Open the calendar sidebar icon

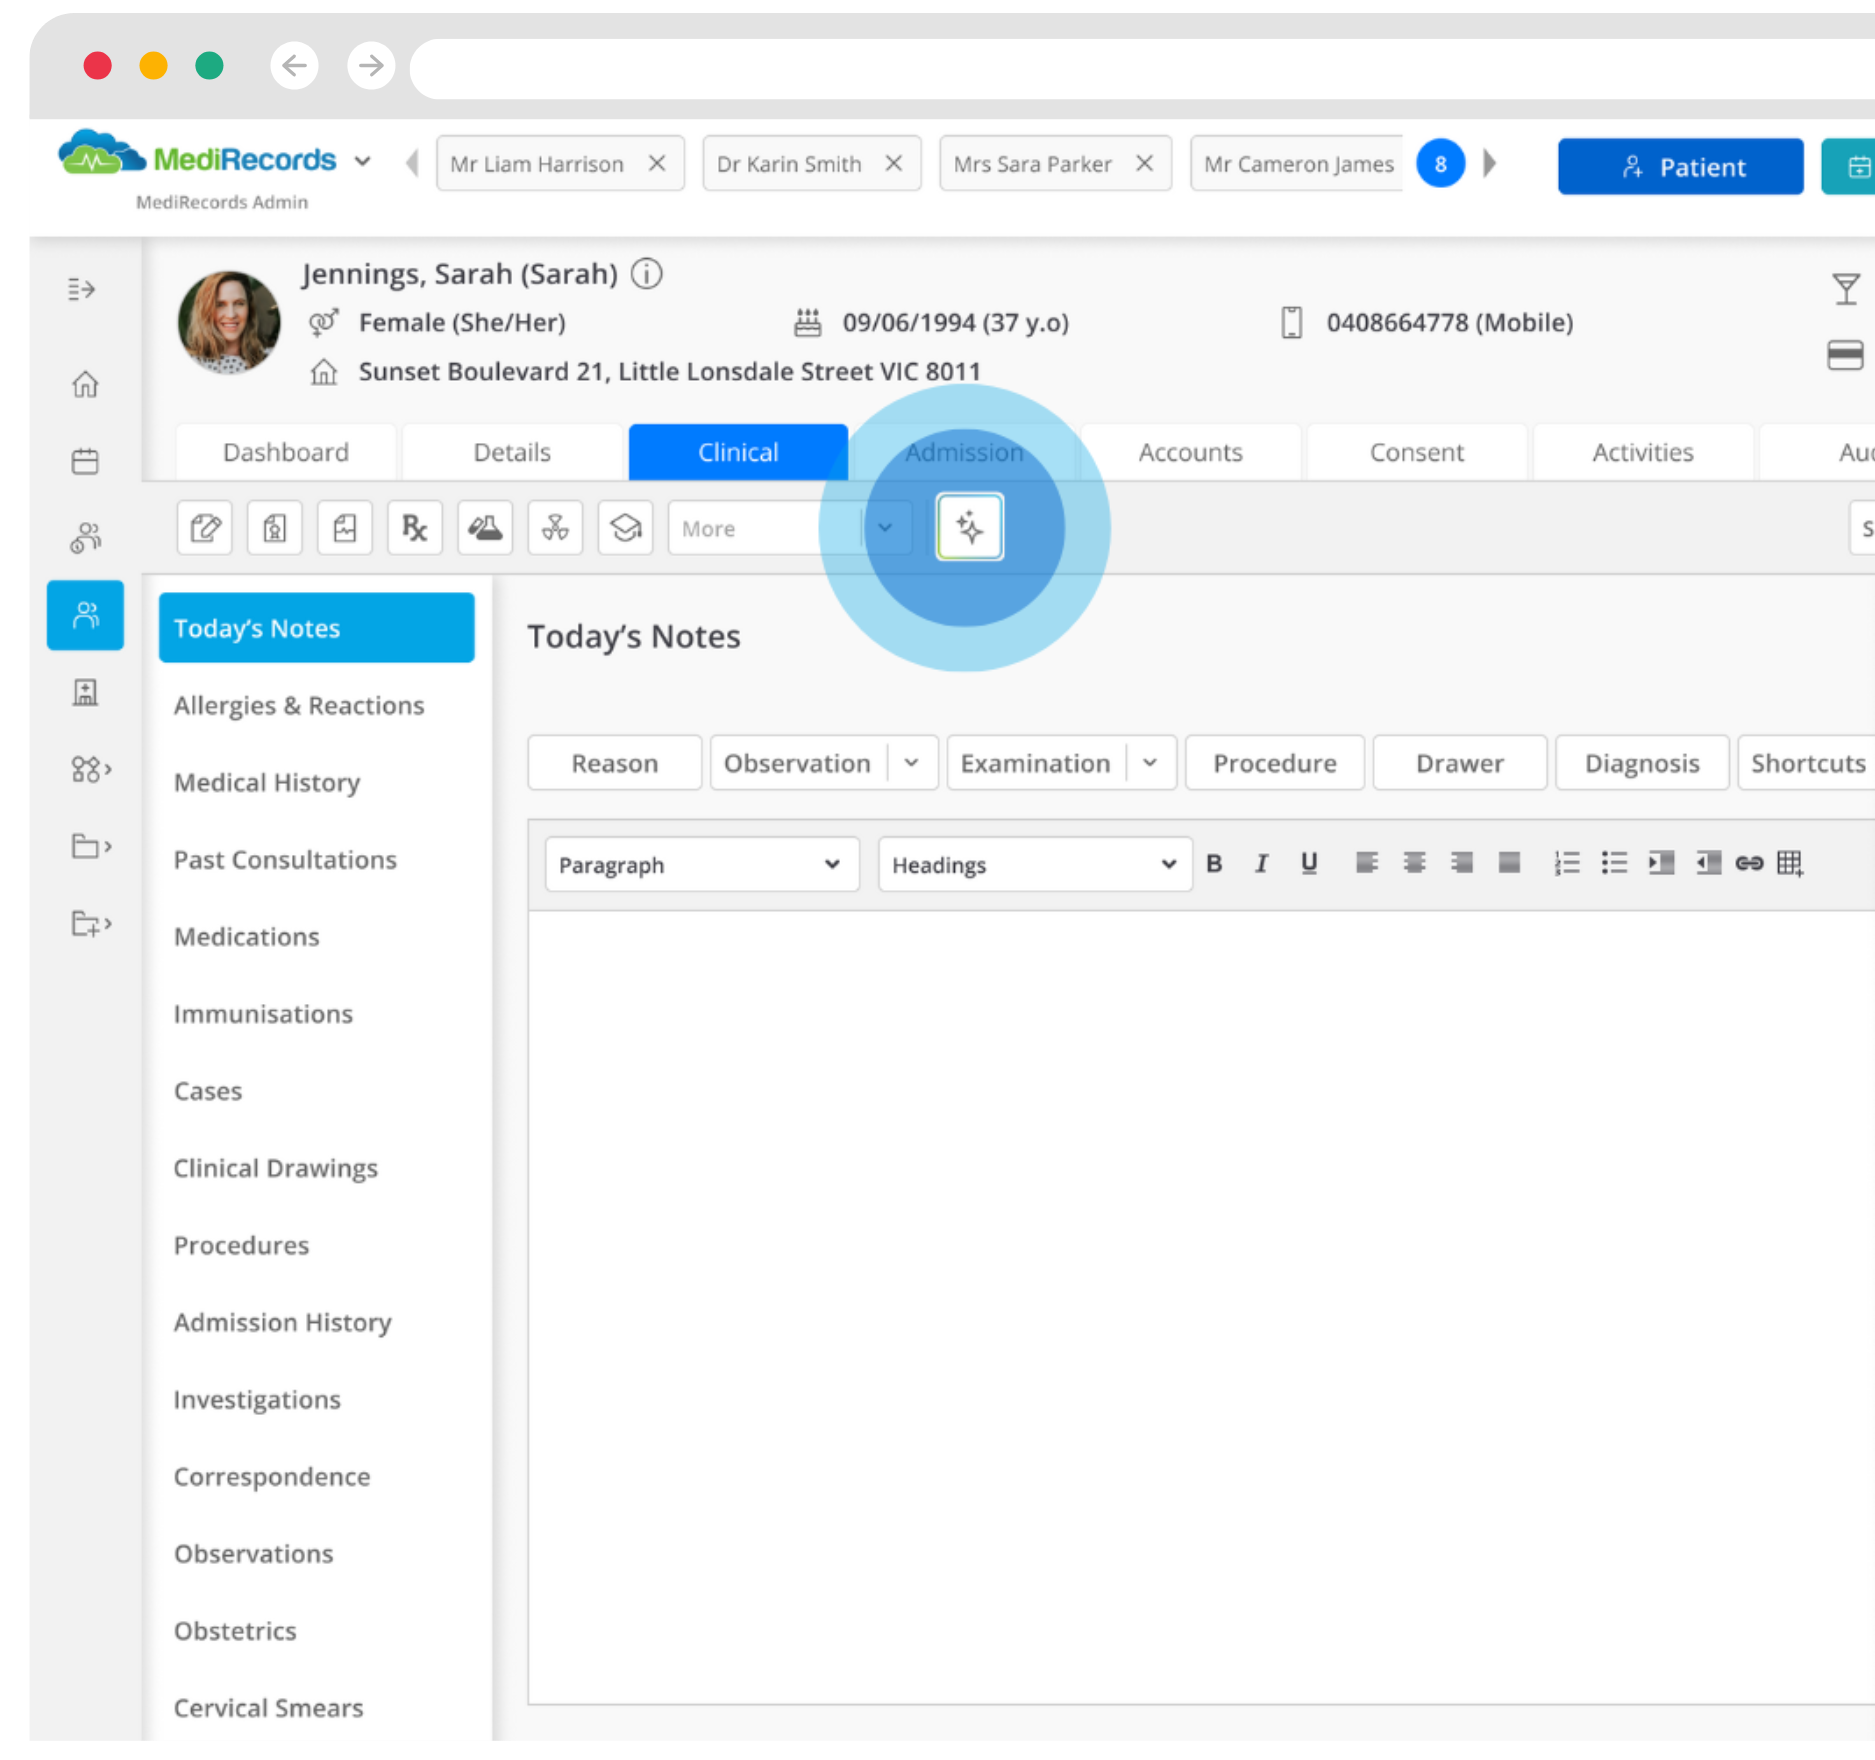click(x=85, y=461)
